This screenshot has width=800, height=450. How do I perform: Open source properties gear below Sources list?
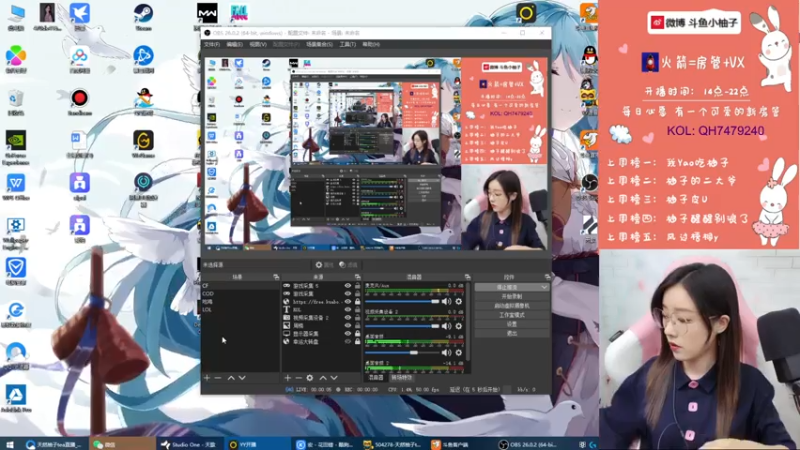pos(310,378)
